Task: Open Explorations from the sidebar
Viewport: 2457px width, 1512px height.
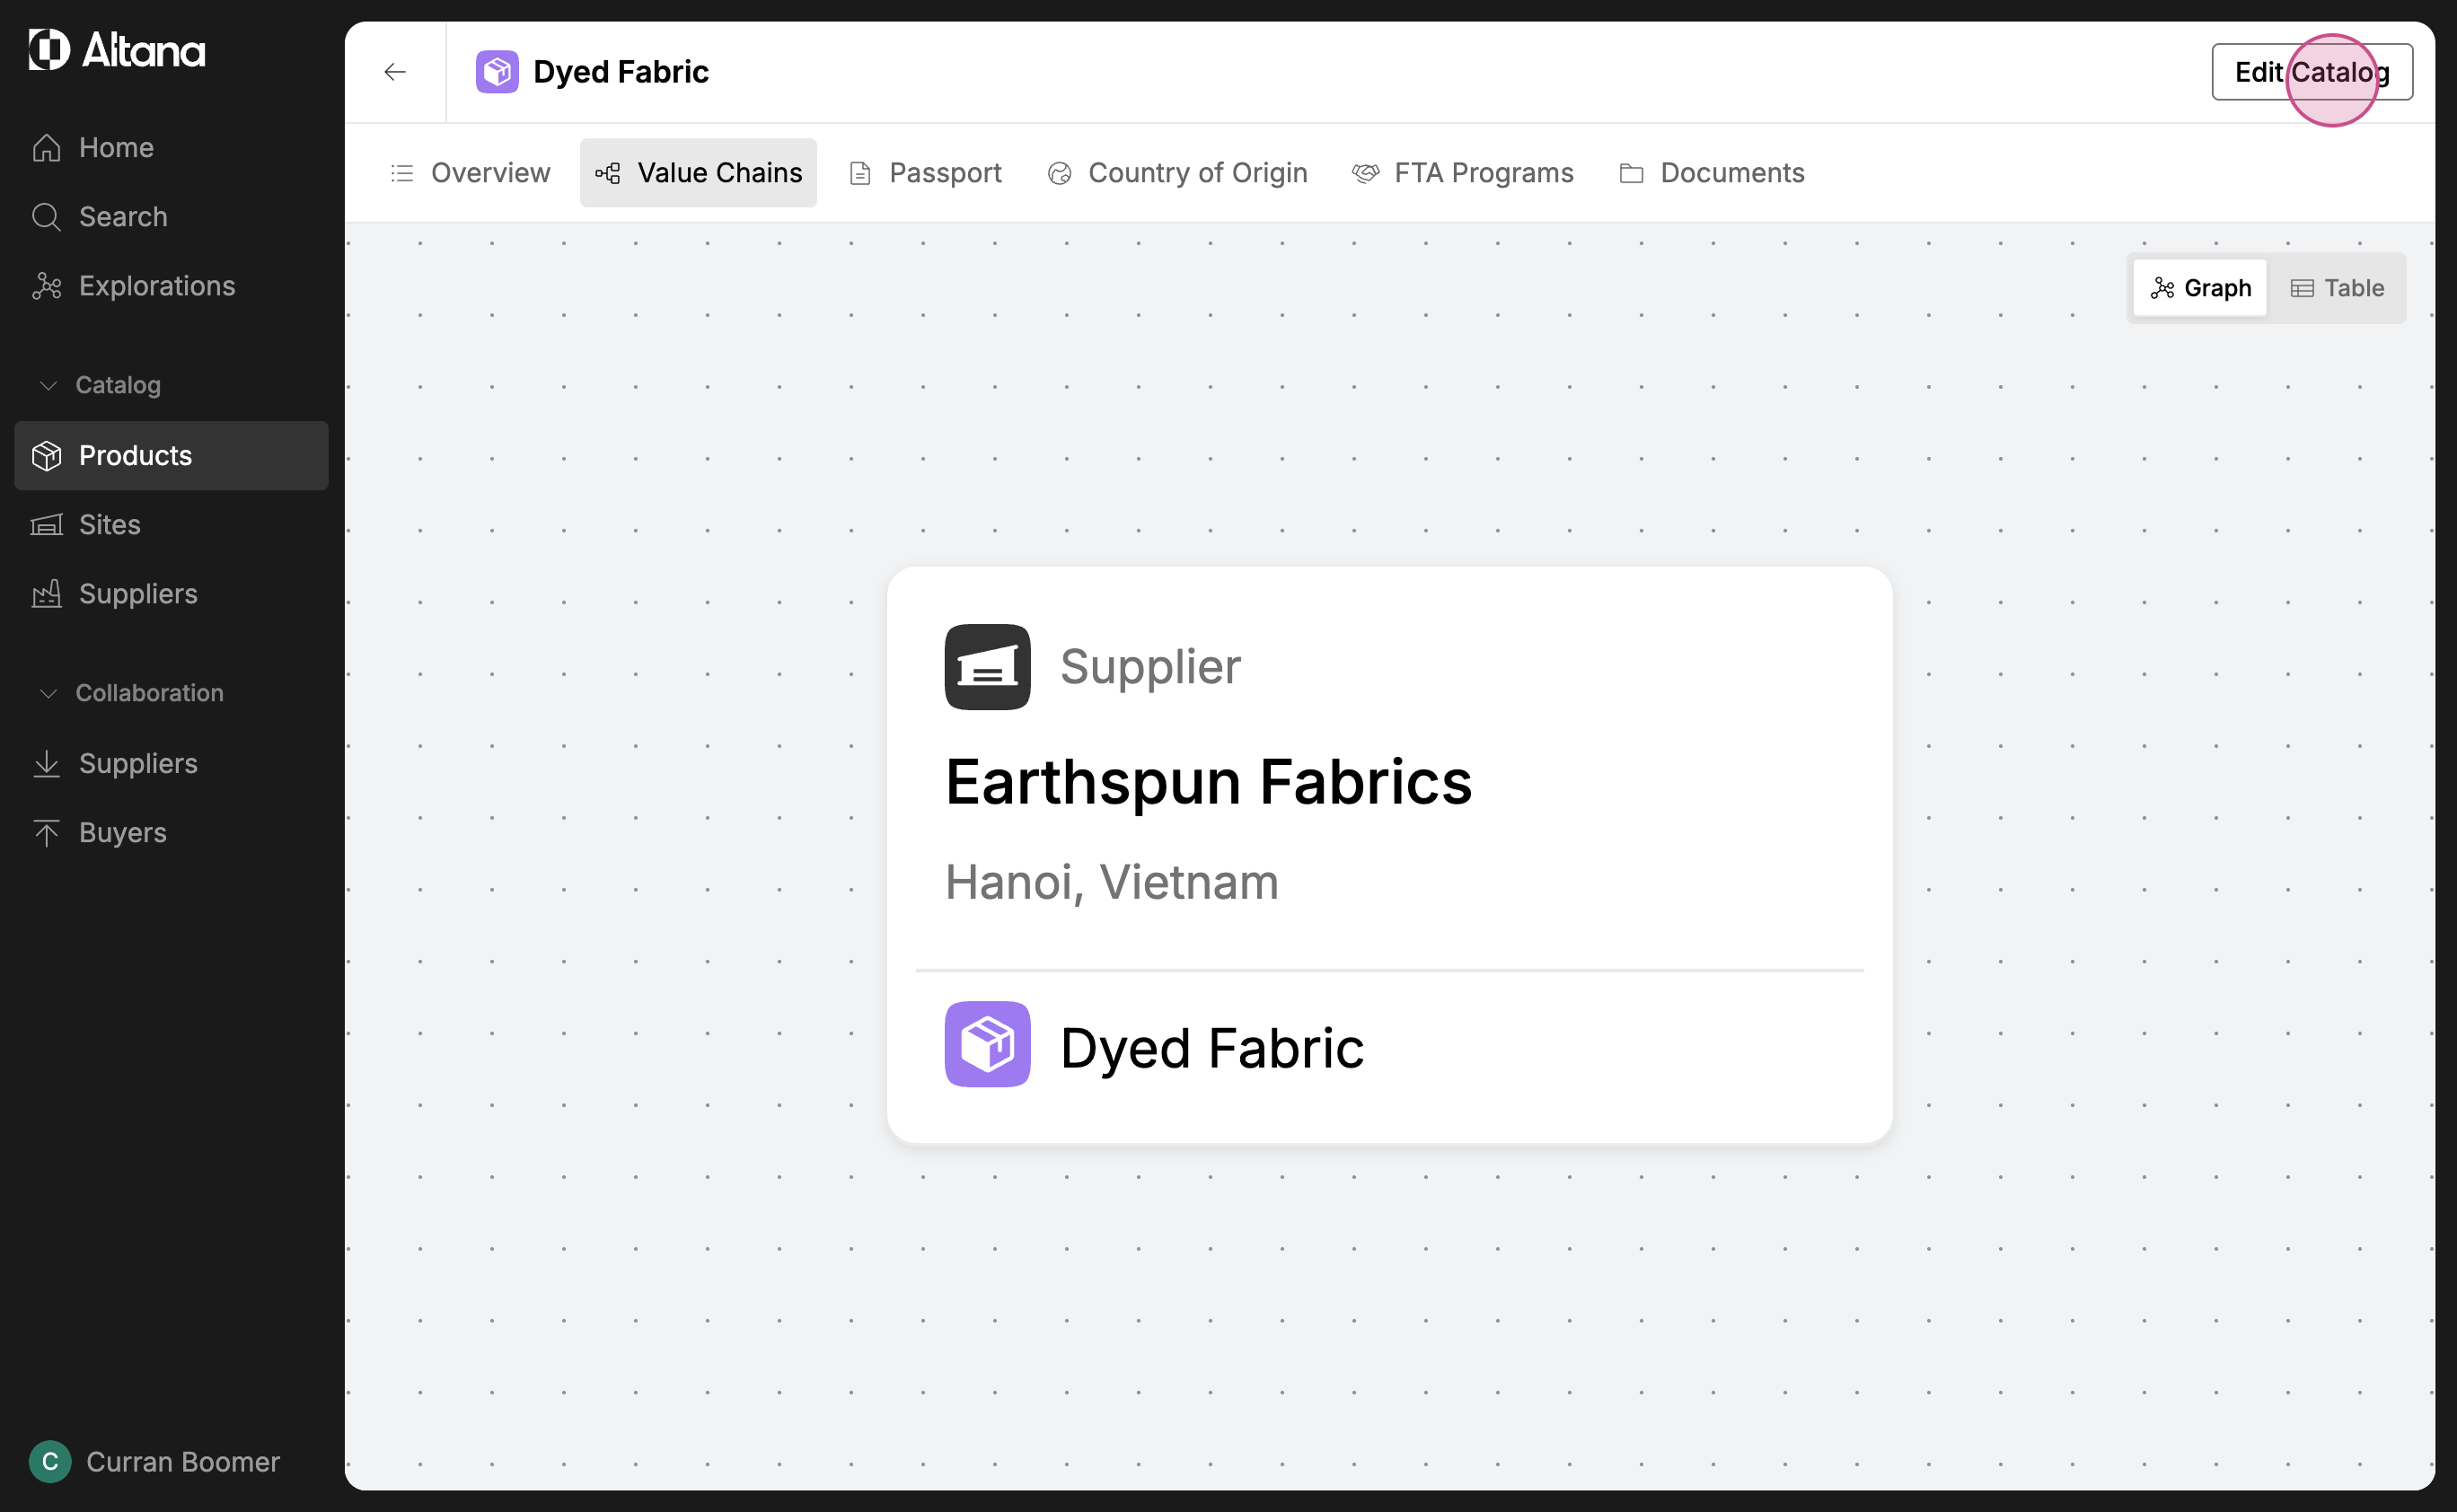Action: [156, 286]
